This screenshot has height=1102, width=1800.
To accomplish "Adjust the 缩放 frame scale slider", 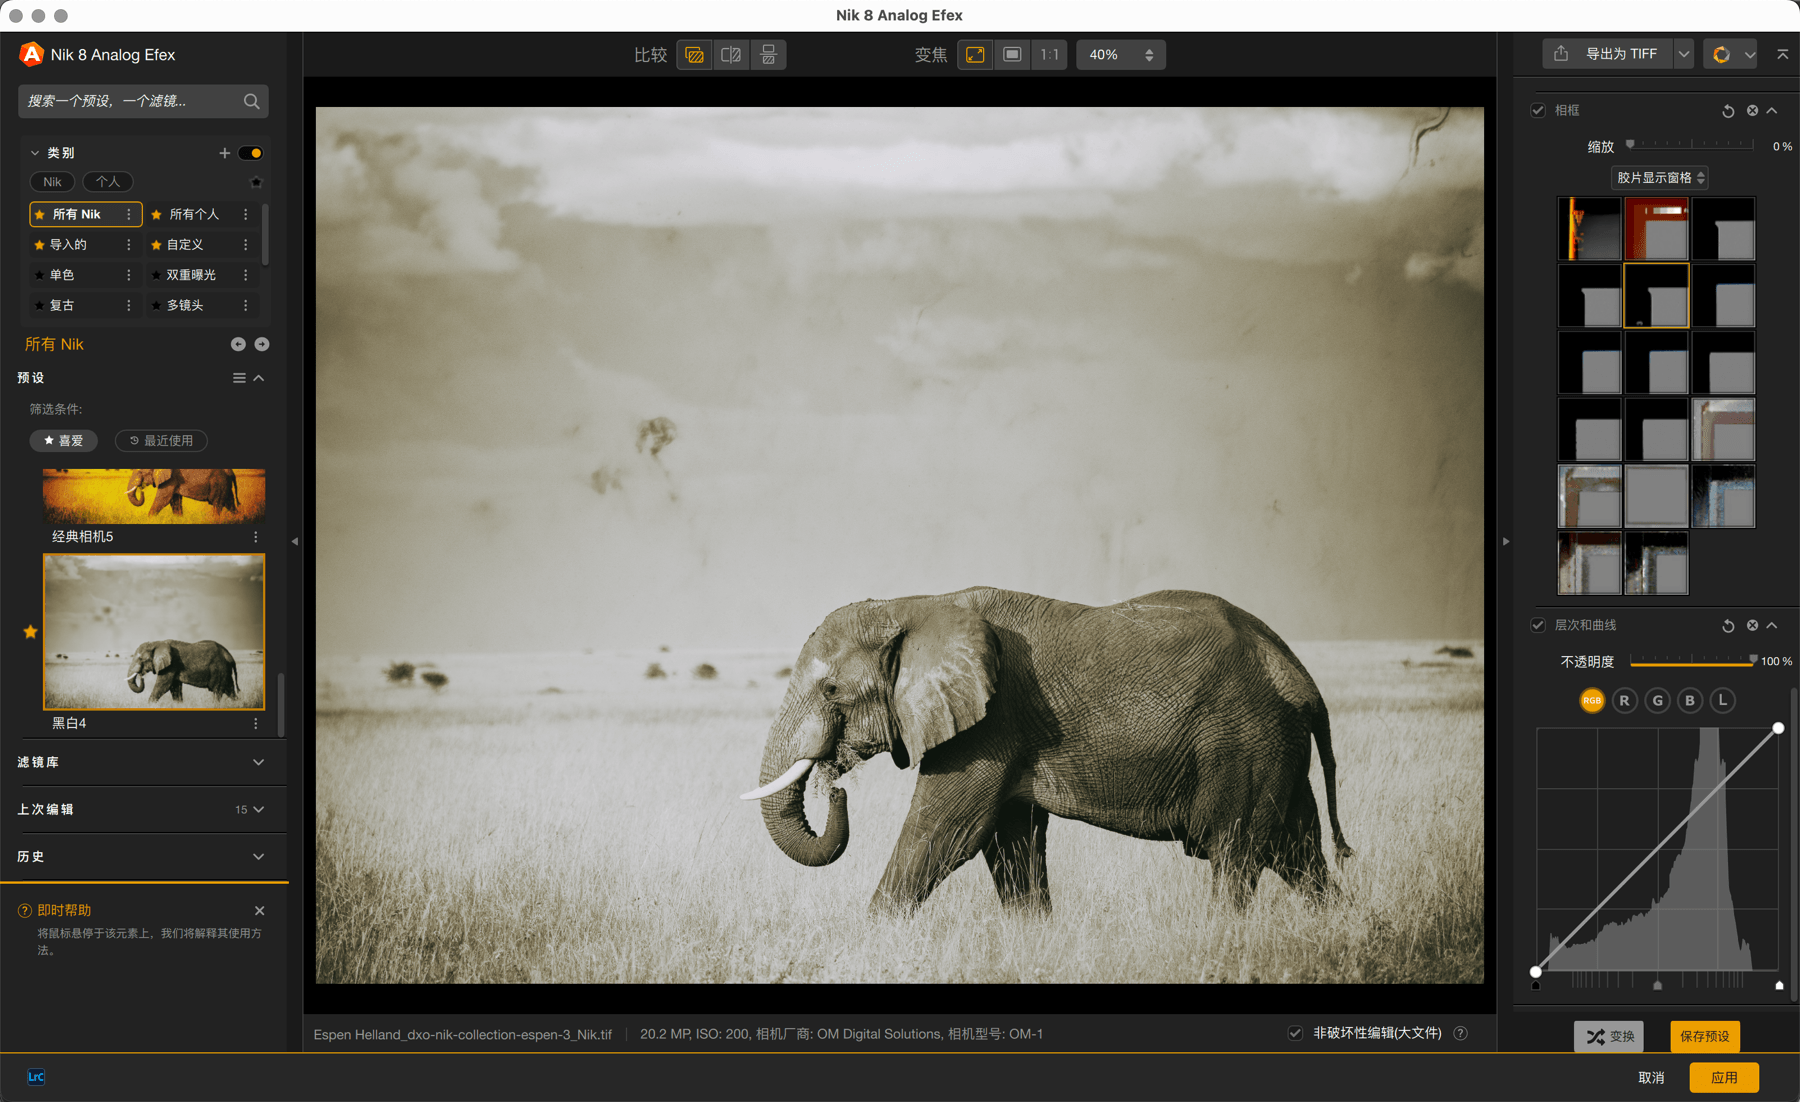I will tap(1691, 146).
